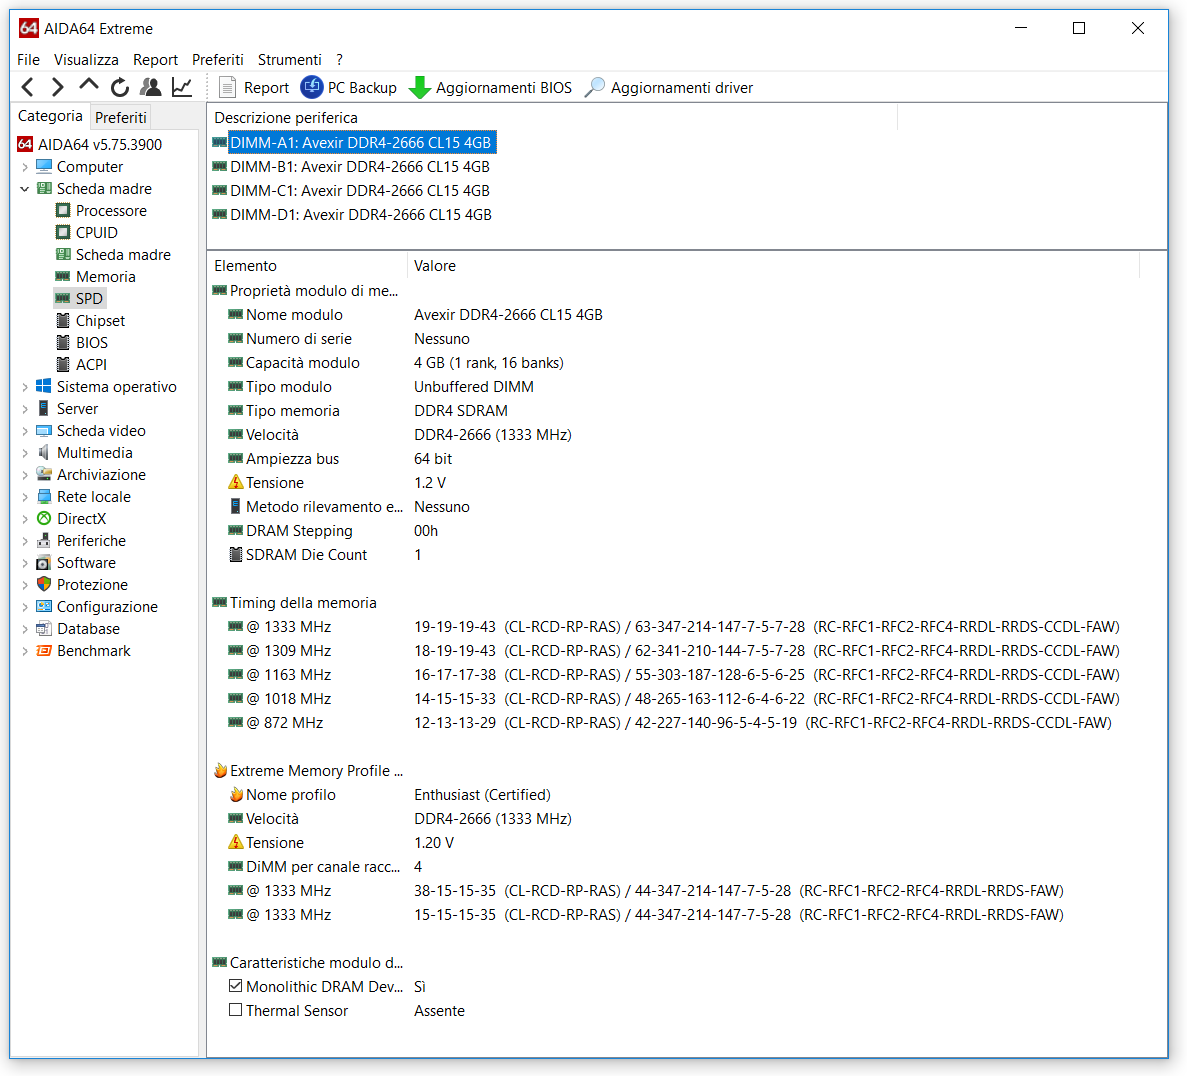Open the File menu

click(x=28, y=60)
